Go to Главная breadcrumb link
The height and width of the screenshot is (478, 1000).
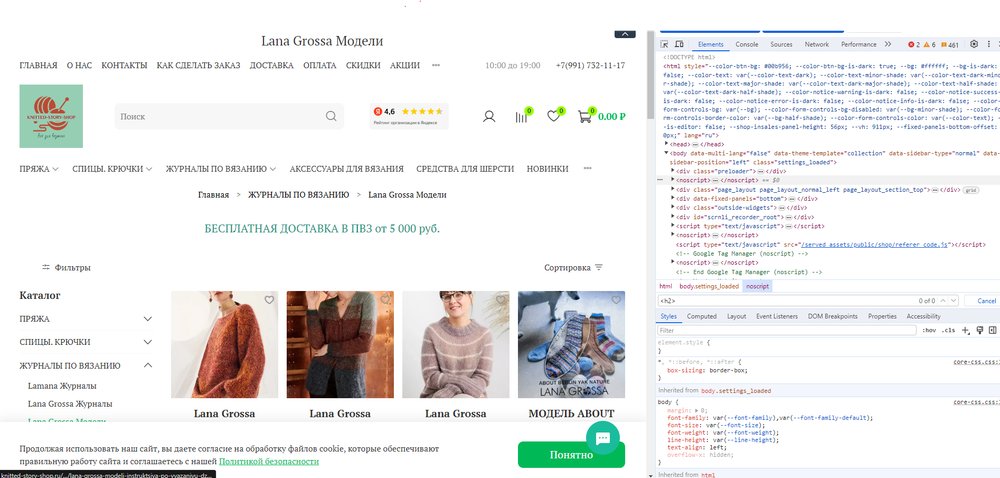click(213, 194)
